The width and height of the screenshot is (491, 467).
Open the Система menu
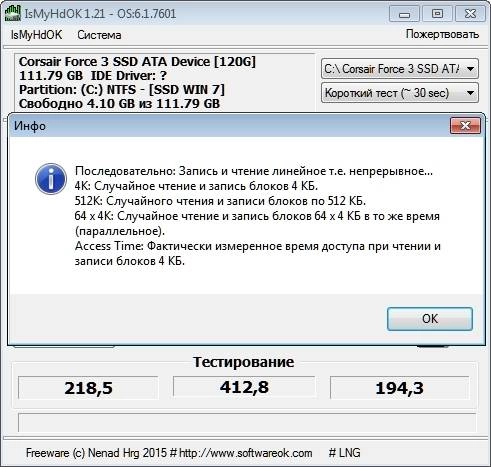(x=99, y=35)
